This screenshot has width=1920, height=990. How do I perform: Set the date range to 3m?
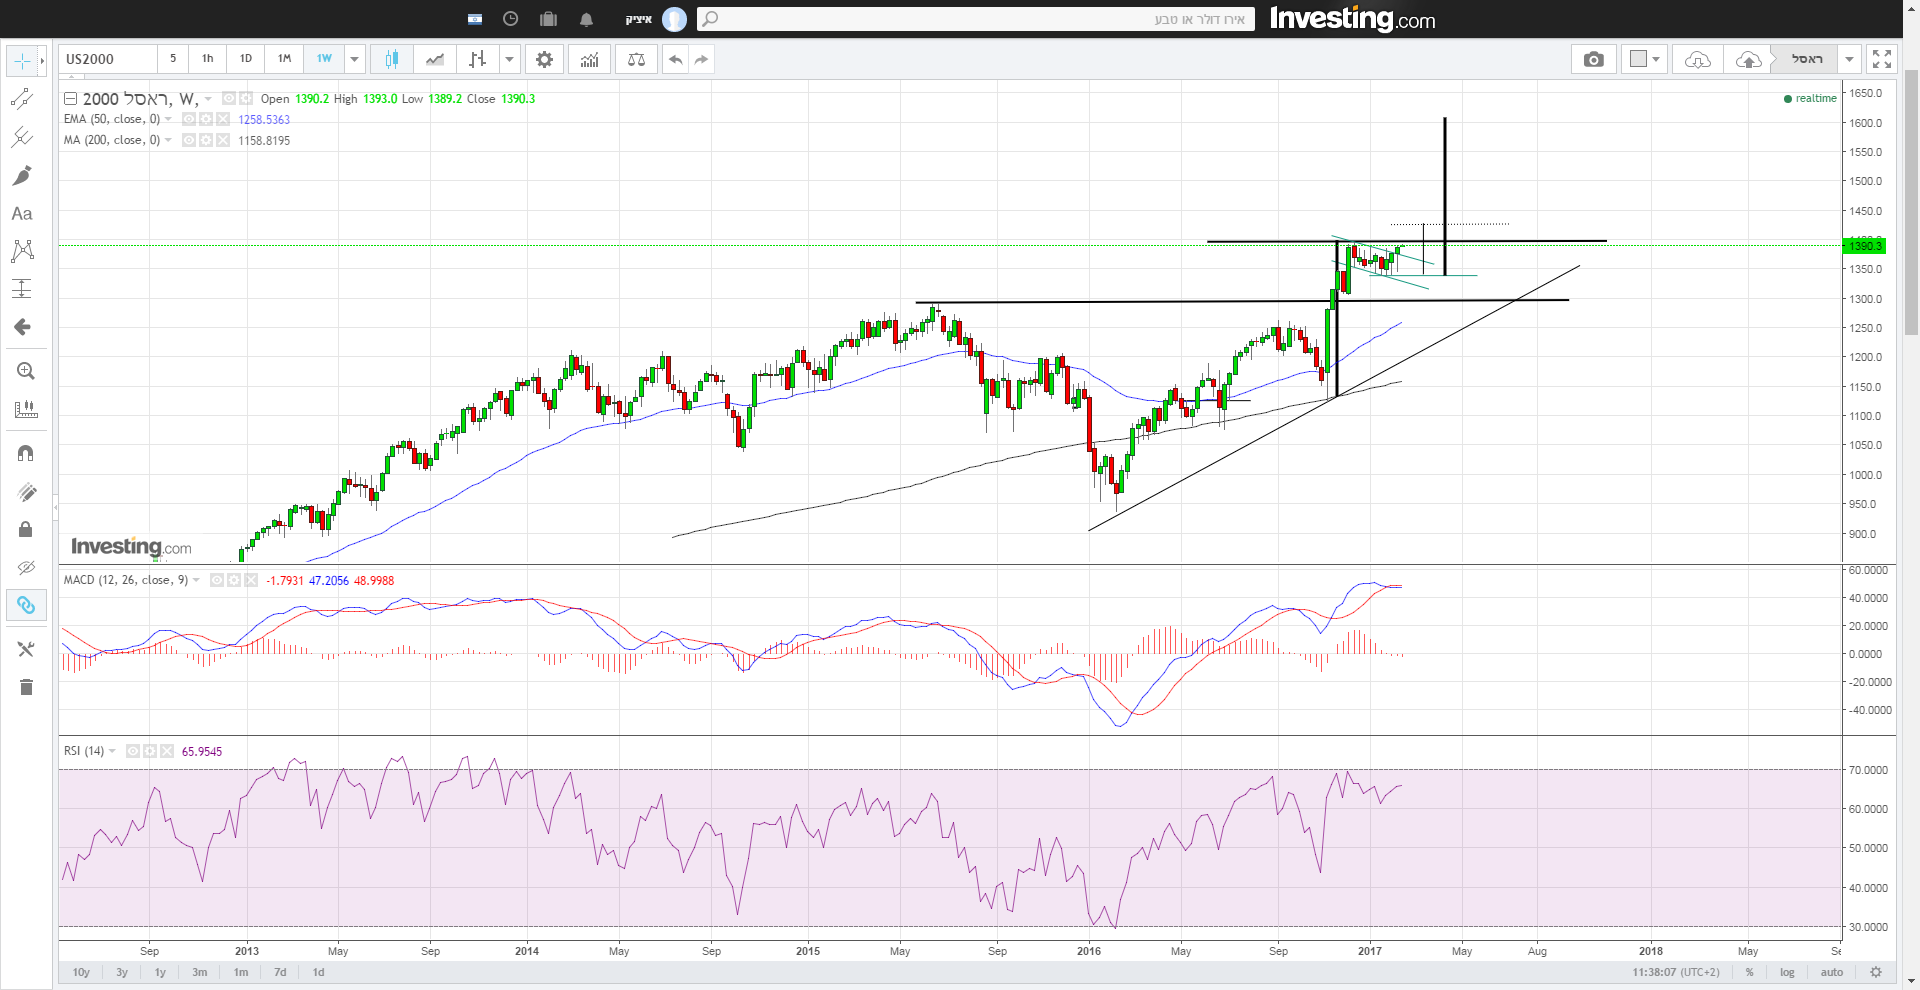pyautogui.click(x=200, y=972)
